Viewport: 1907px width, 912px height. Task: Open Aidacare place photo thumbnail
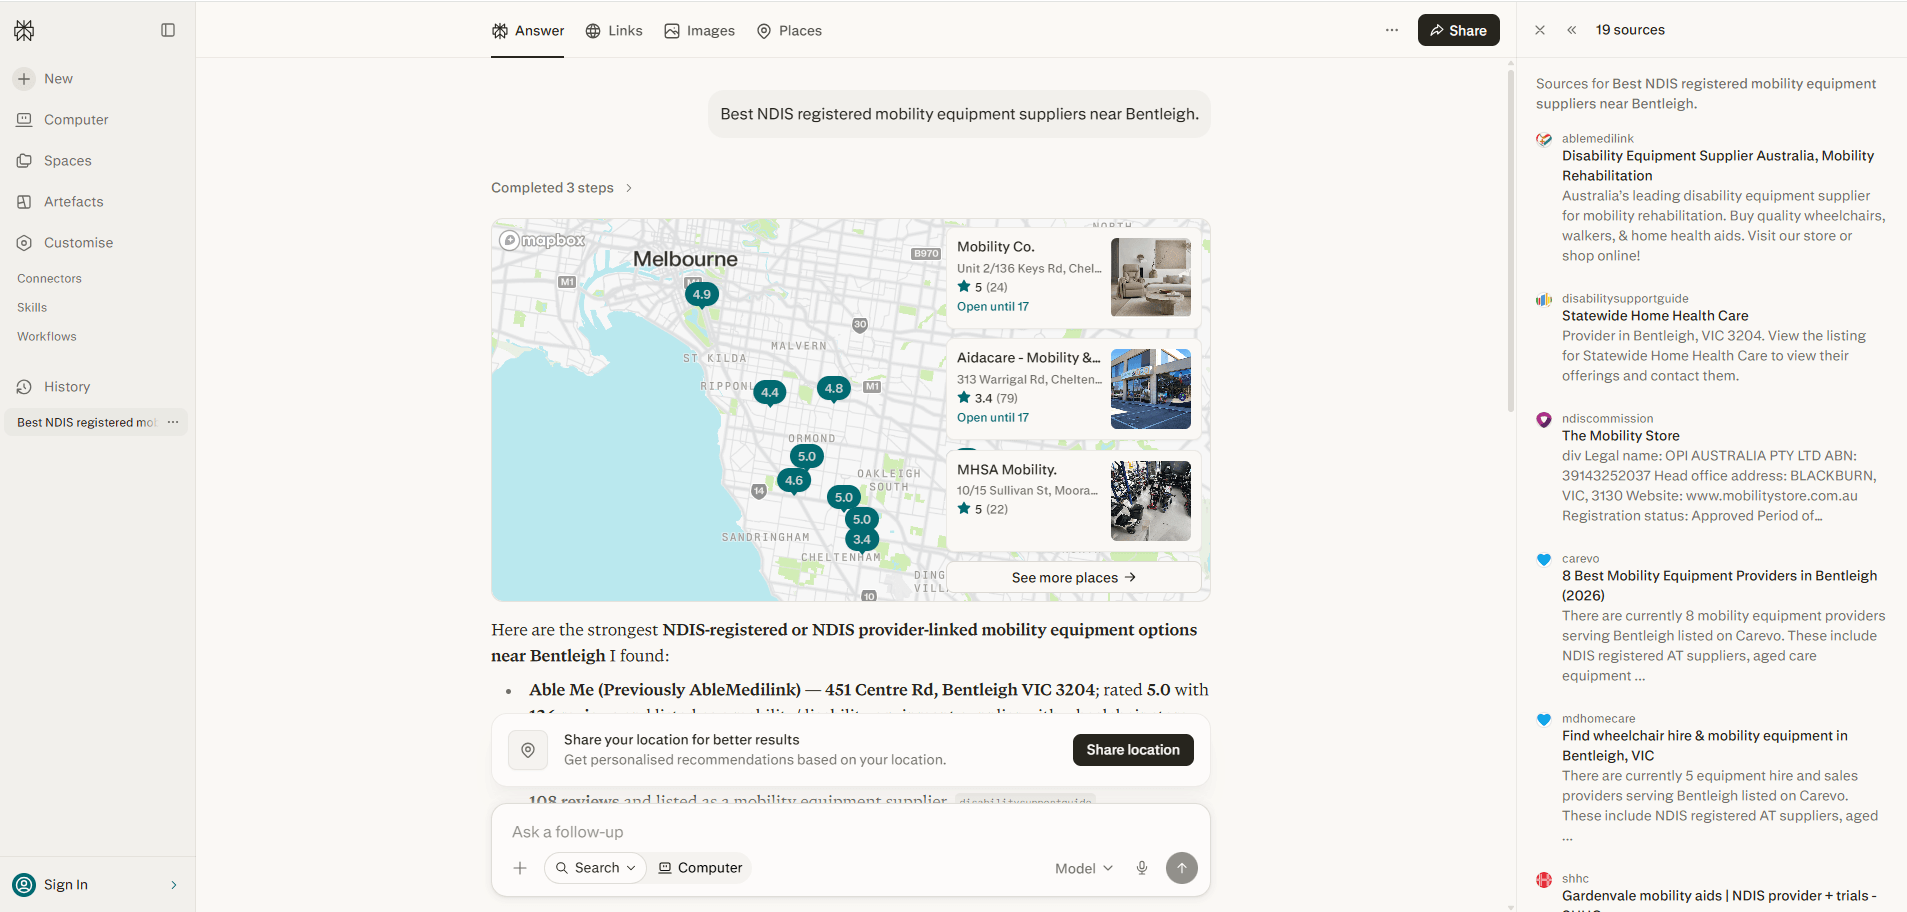pyautogui.click(x=1151, y=389)
